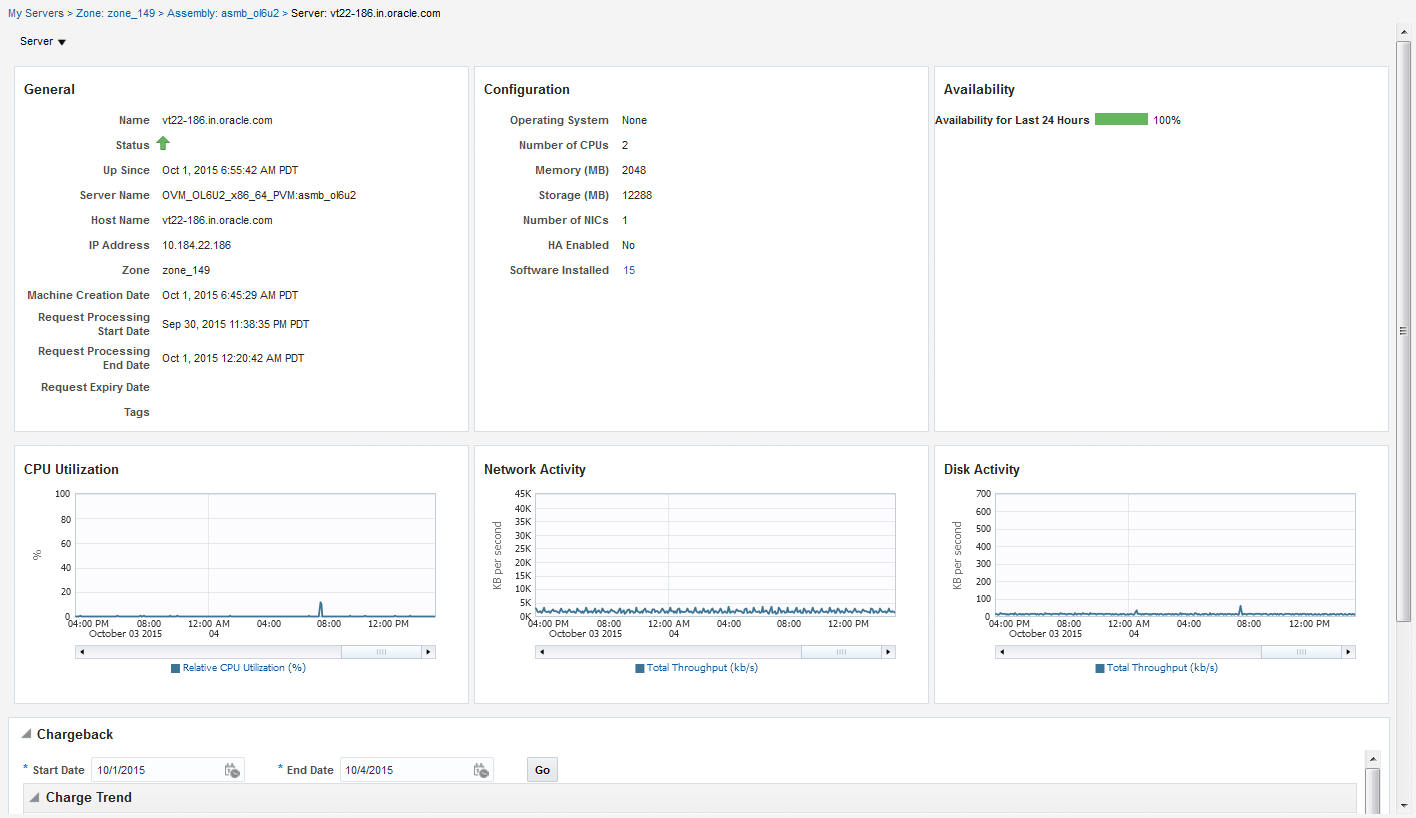
Task: Click the Disk Activity chart scrollbar thumb
Action: point(1301,652)
